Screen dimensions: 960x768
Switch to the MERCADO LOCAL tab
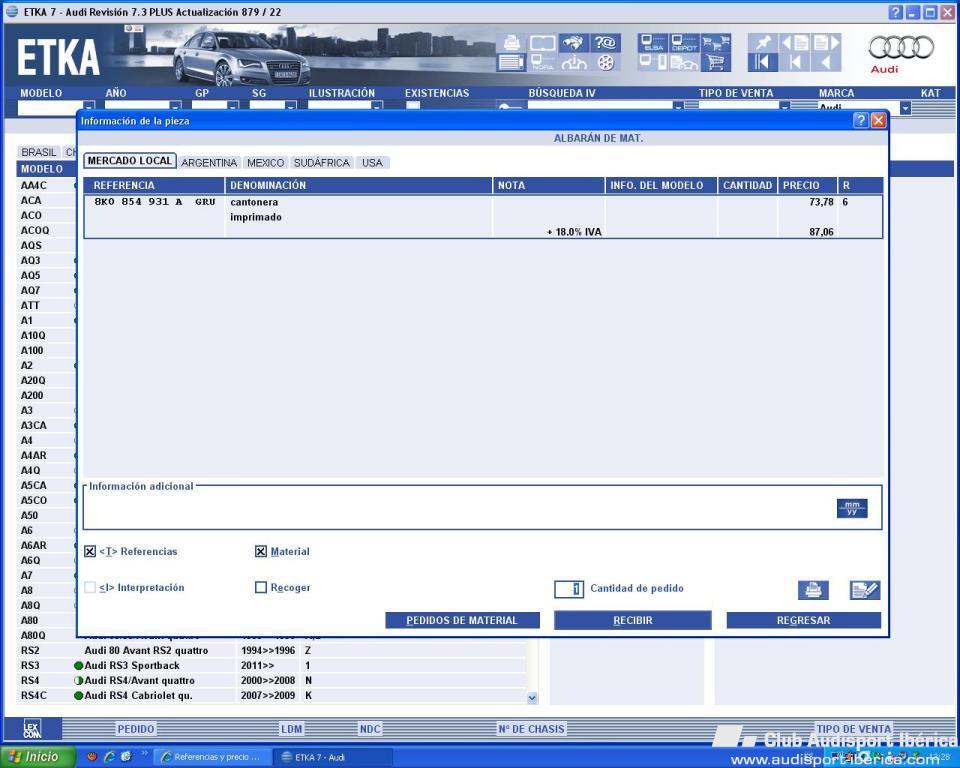coord(130,161)
